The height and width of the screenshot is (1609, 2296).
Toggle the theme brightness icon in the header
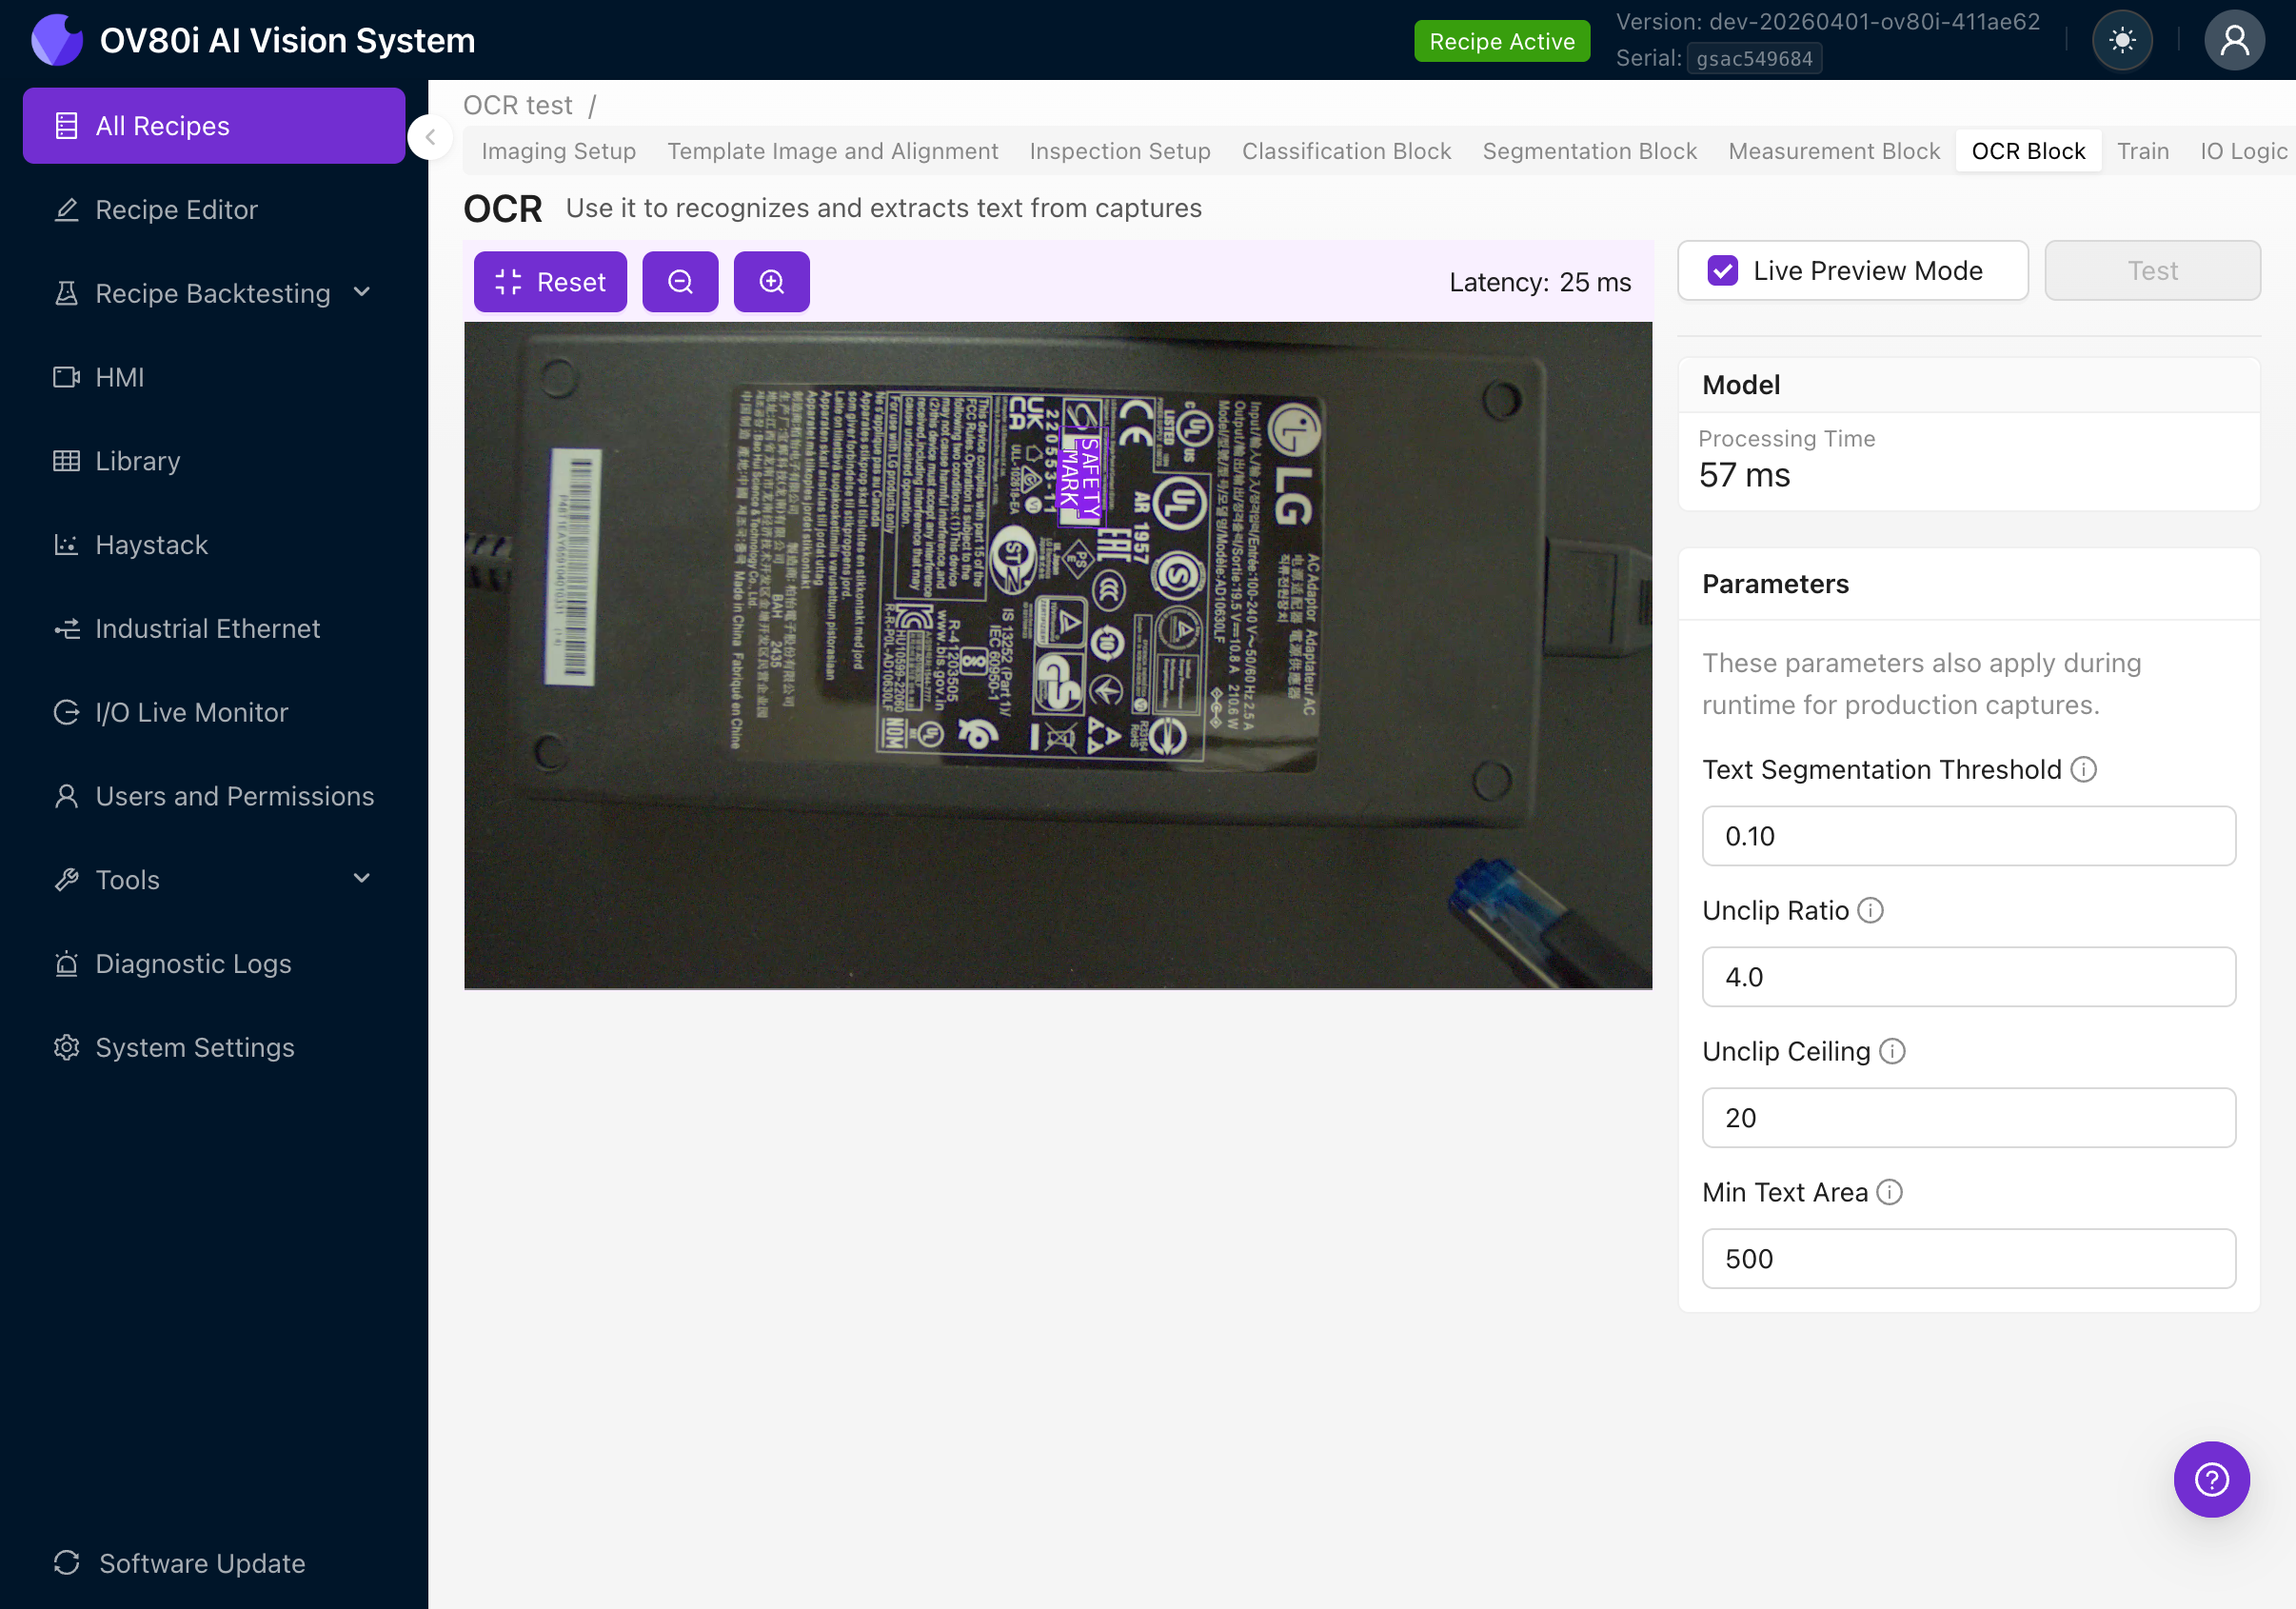(x=2122, y=40)
